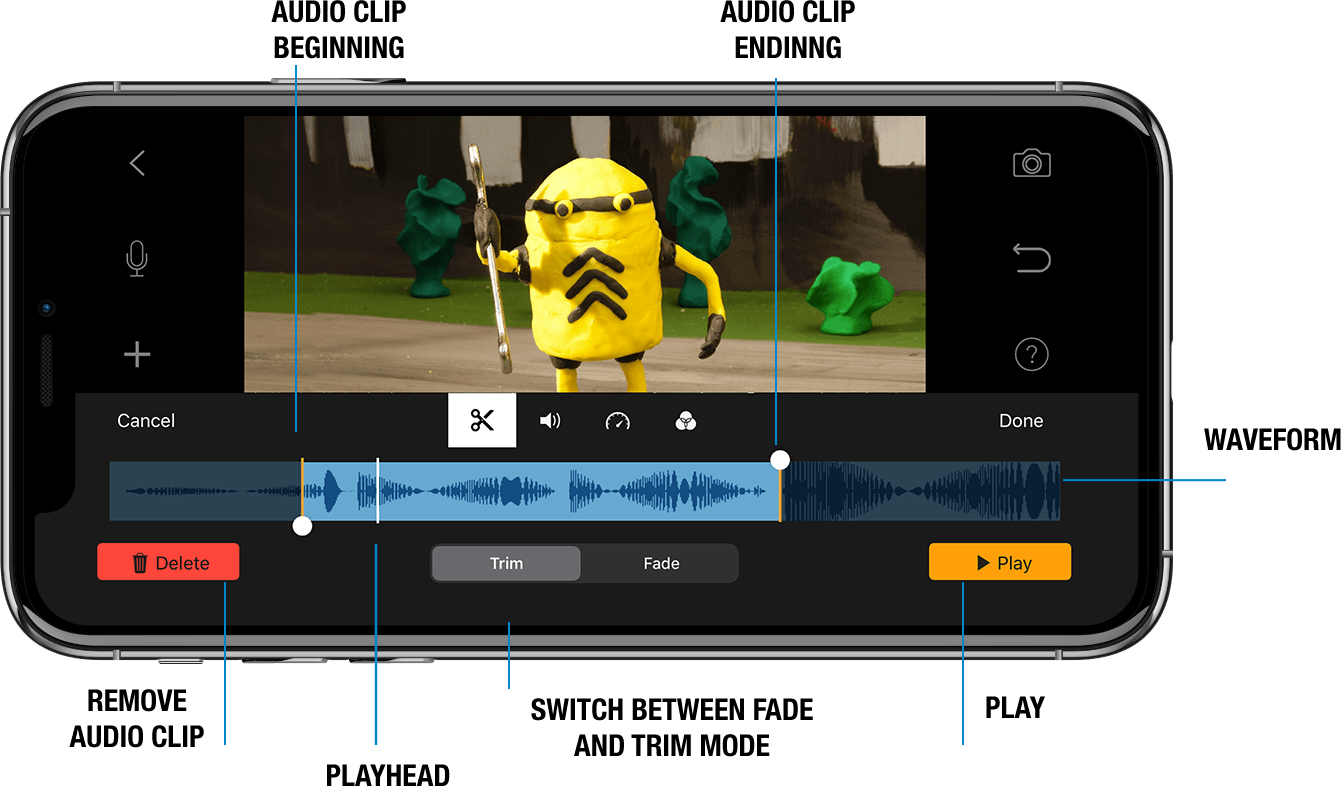
Task: Tap the plus add media icon
Action: point(137,354)
